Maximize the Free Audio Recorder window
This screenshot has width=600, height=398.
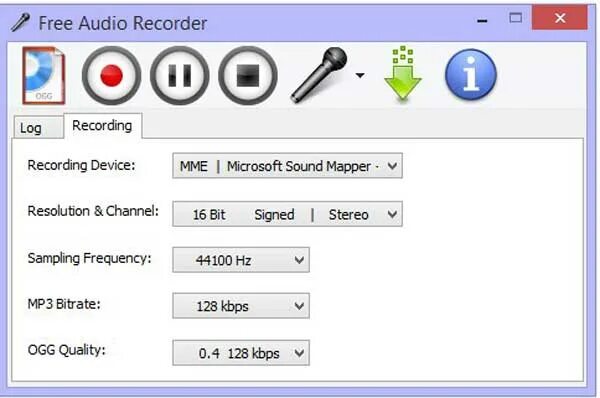(x=515, y=18)
